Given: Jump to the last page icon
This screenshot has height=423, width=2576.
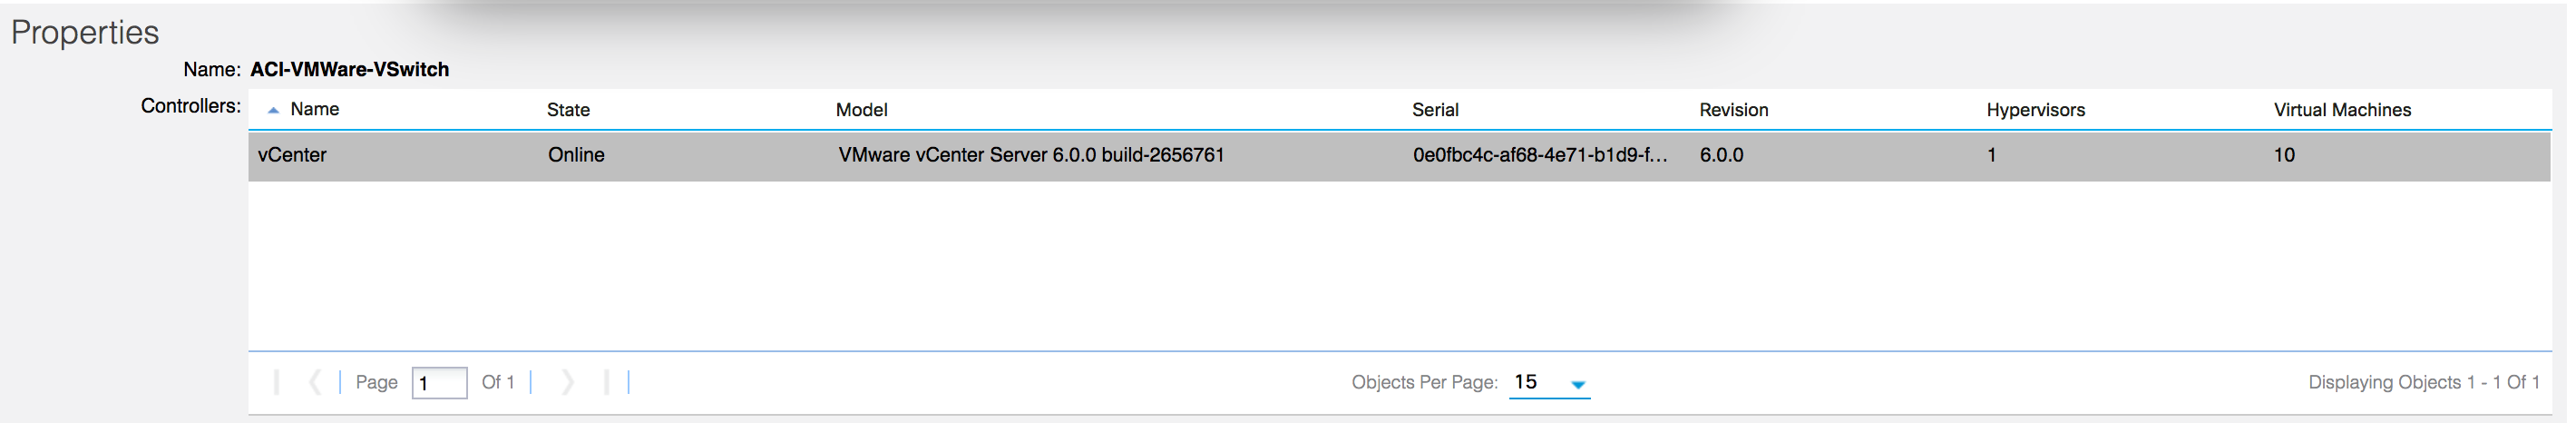Looking at the screenshot, I should [x=606, y=382].
